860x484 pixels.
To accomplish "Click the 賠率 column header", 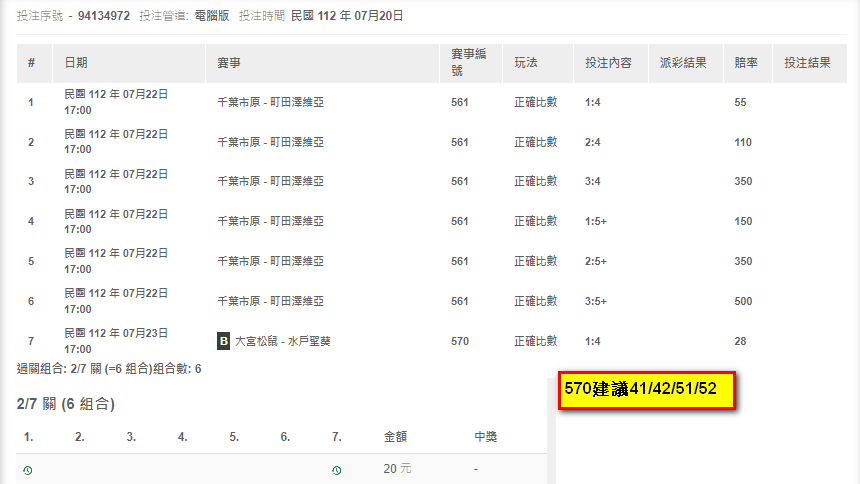I will [746, 63].
